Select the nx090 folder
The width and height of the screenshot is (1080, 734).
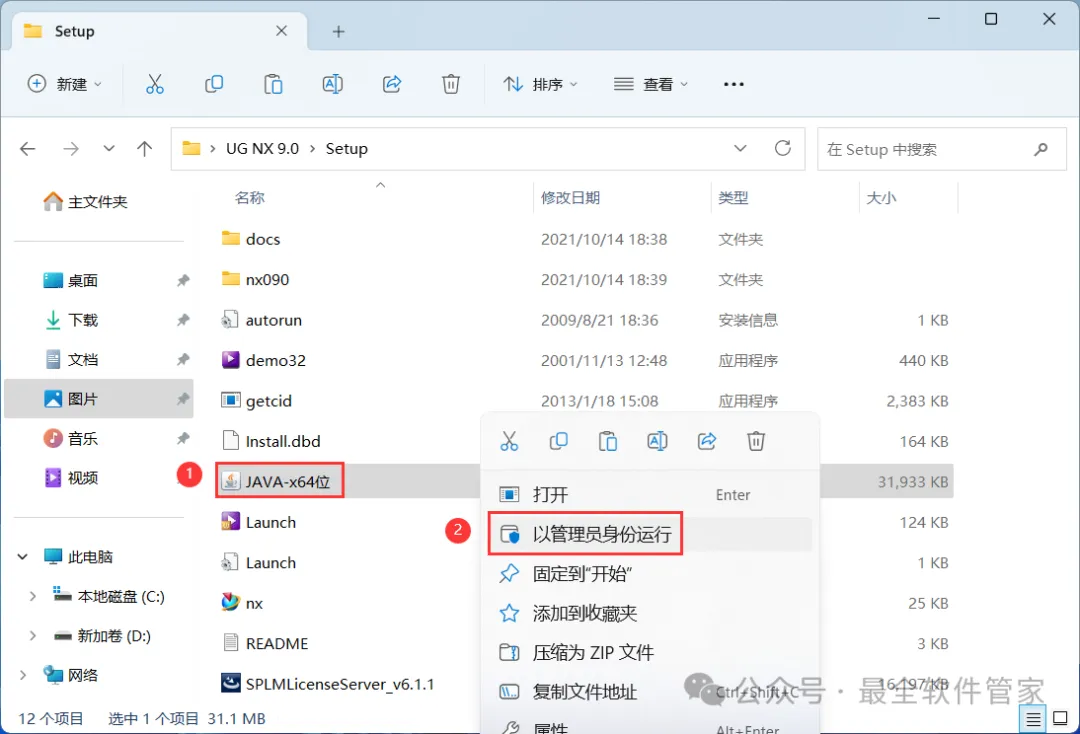tap(256, 280)
